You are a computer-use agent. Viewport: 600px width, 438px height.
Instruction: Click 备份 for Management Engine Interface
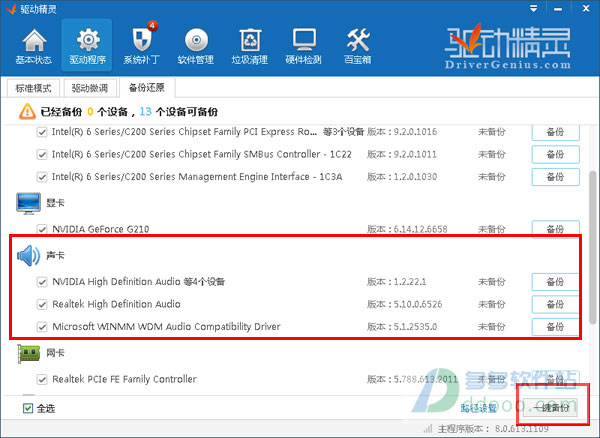point(555,177)
